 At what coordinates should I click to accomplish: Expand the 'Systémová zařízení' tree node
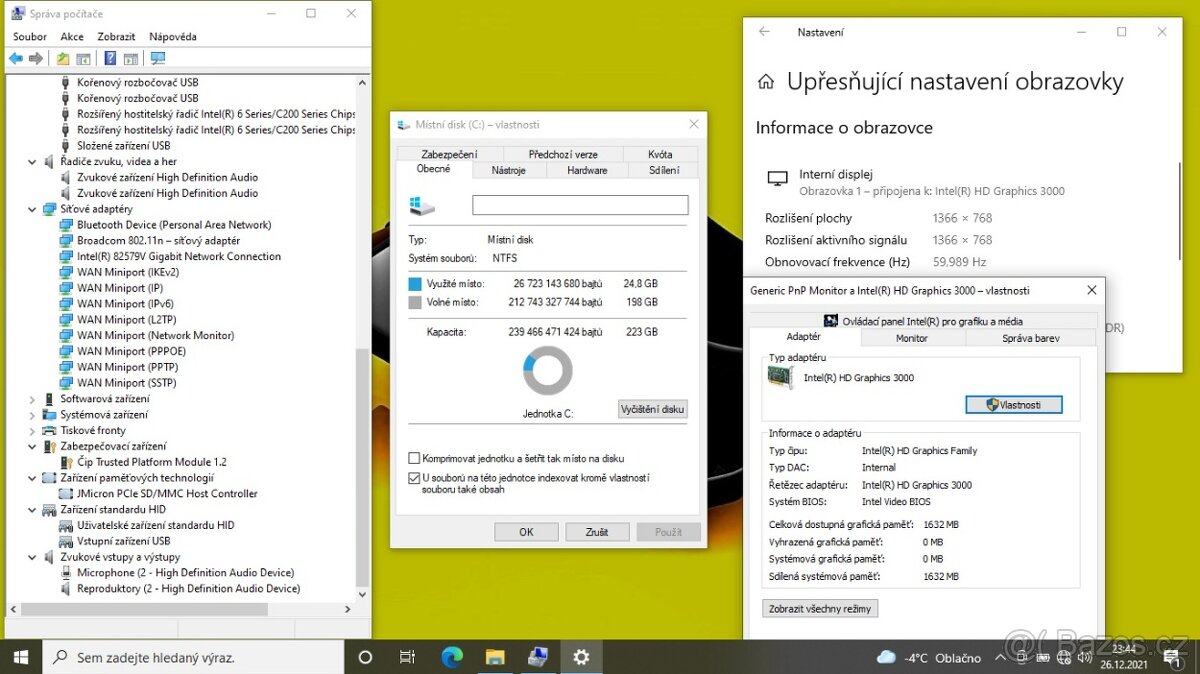tap(31, 414)
